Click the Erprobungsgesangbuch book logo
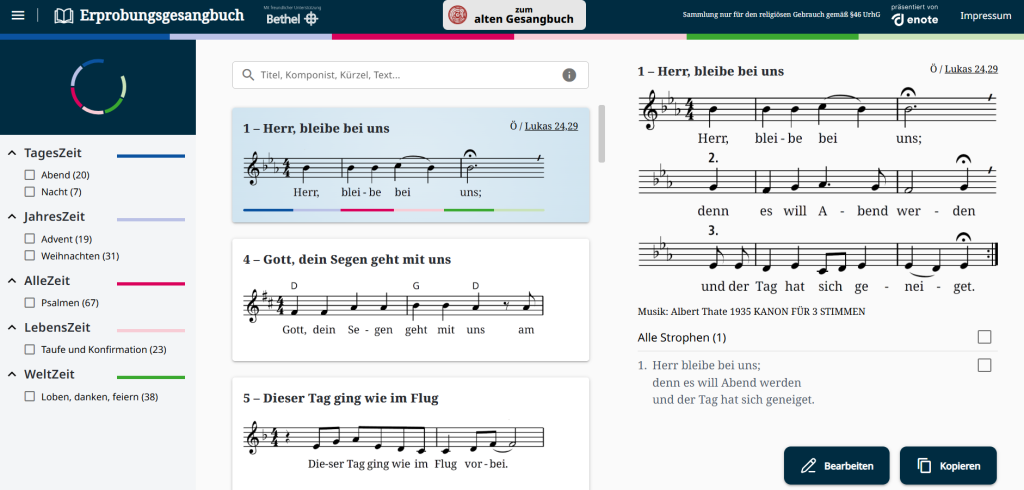The width and height of the screenshot is (1024, 490). (x=64, y=16)
